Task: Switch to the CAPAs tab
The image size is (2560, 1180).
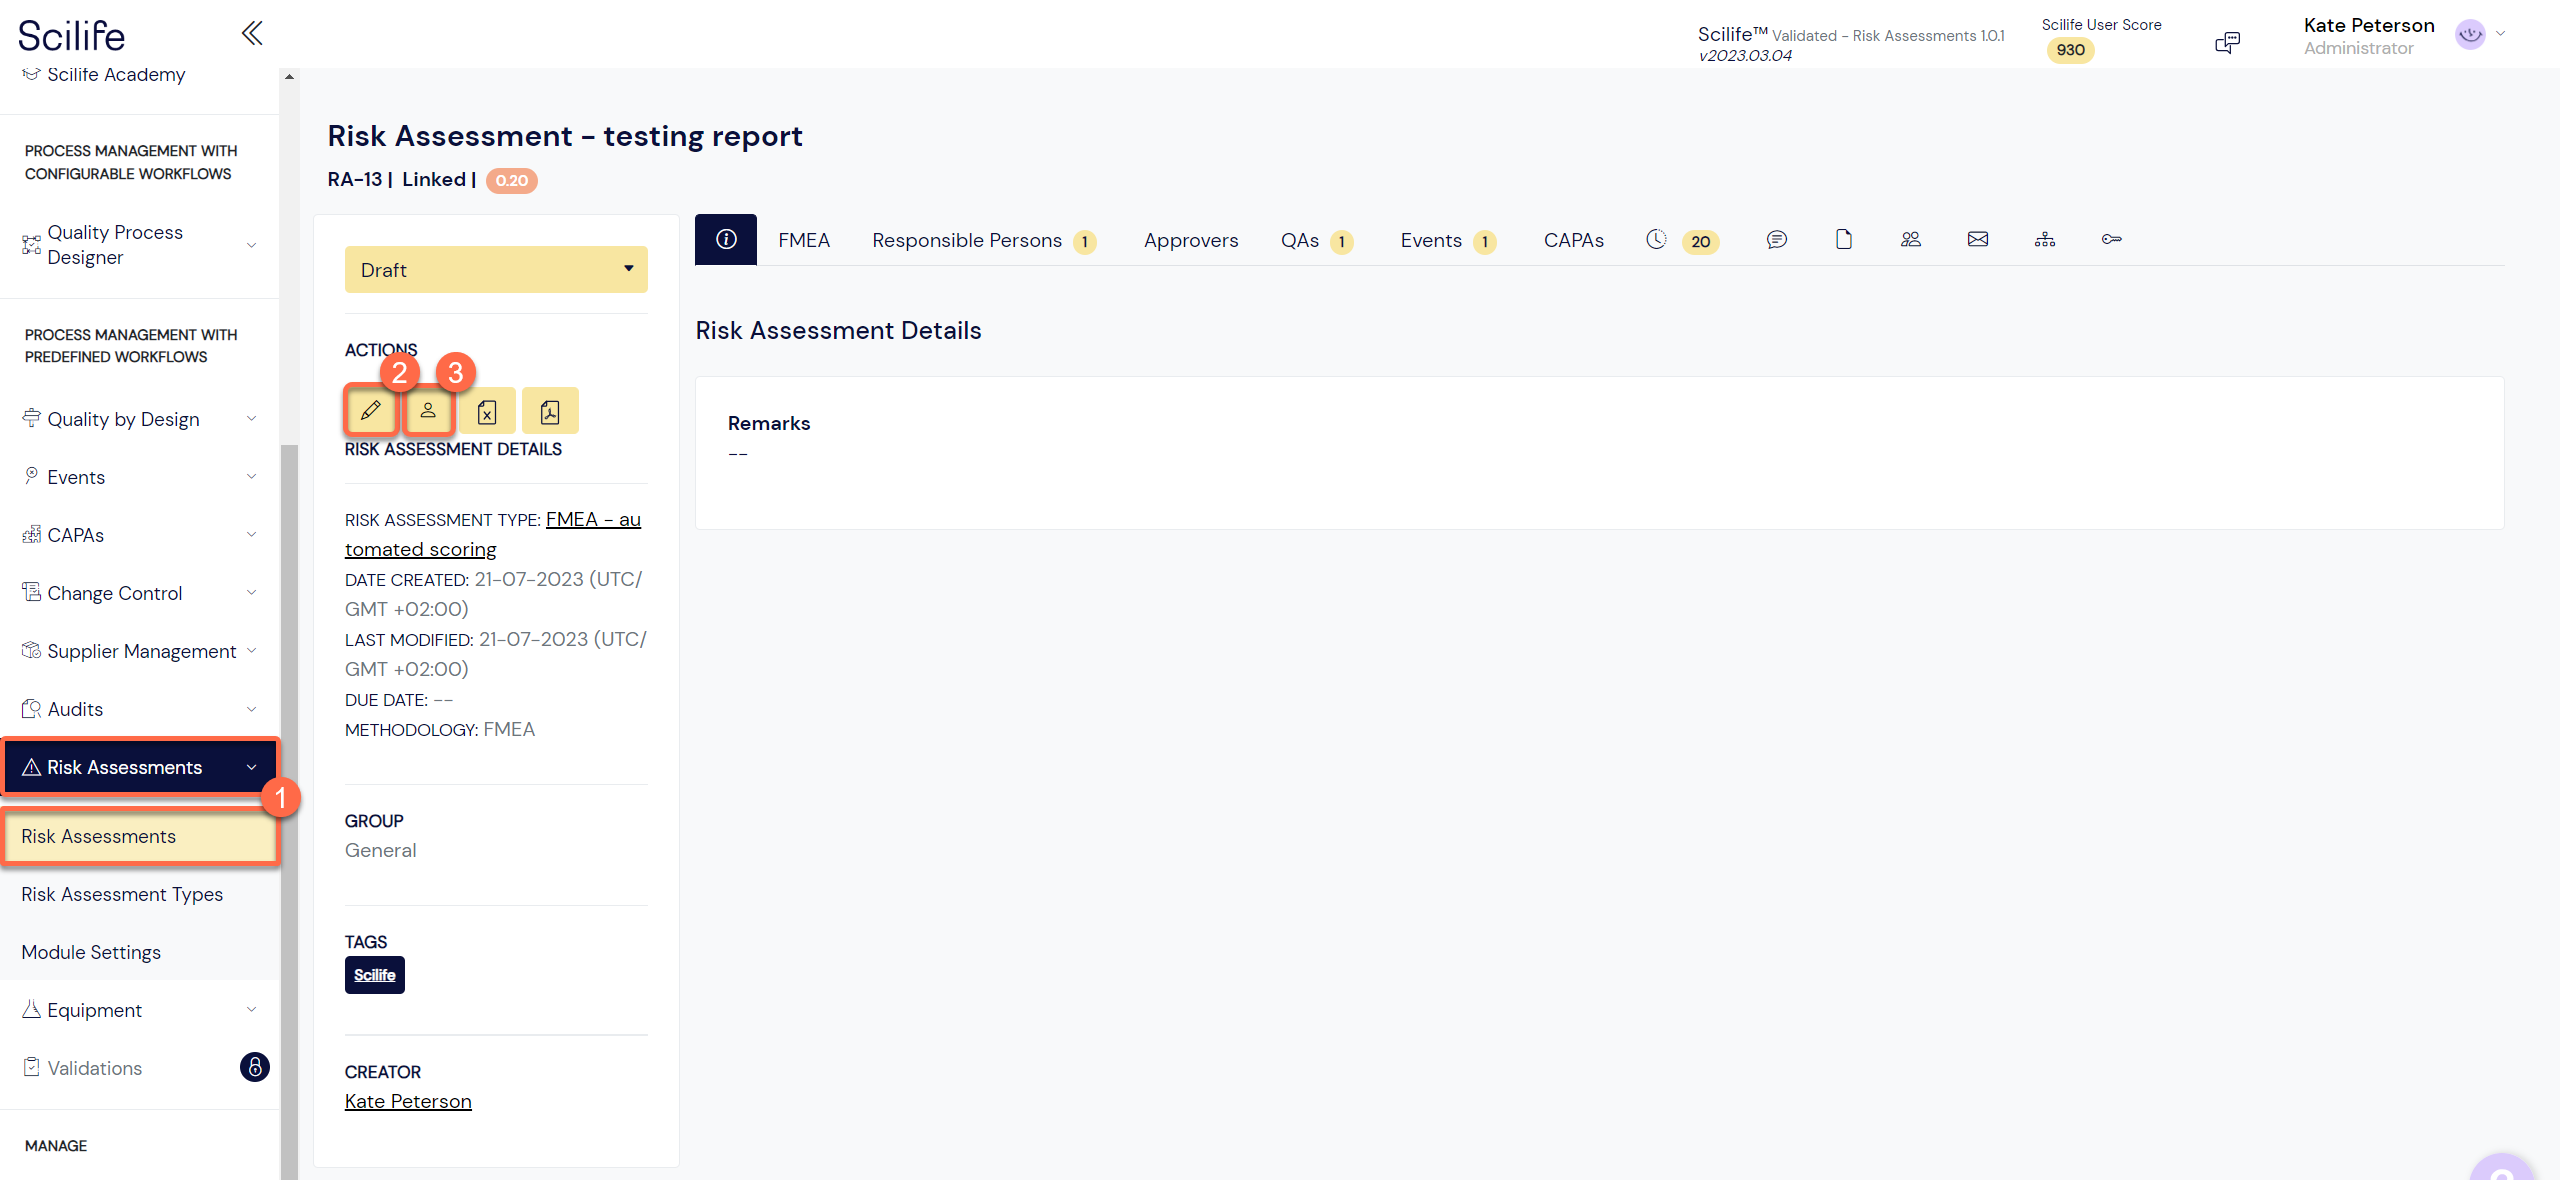Action: click(x=1573, y=240)
